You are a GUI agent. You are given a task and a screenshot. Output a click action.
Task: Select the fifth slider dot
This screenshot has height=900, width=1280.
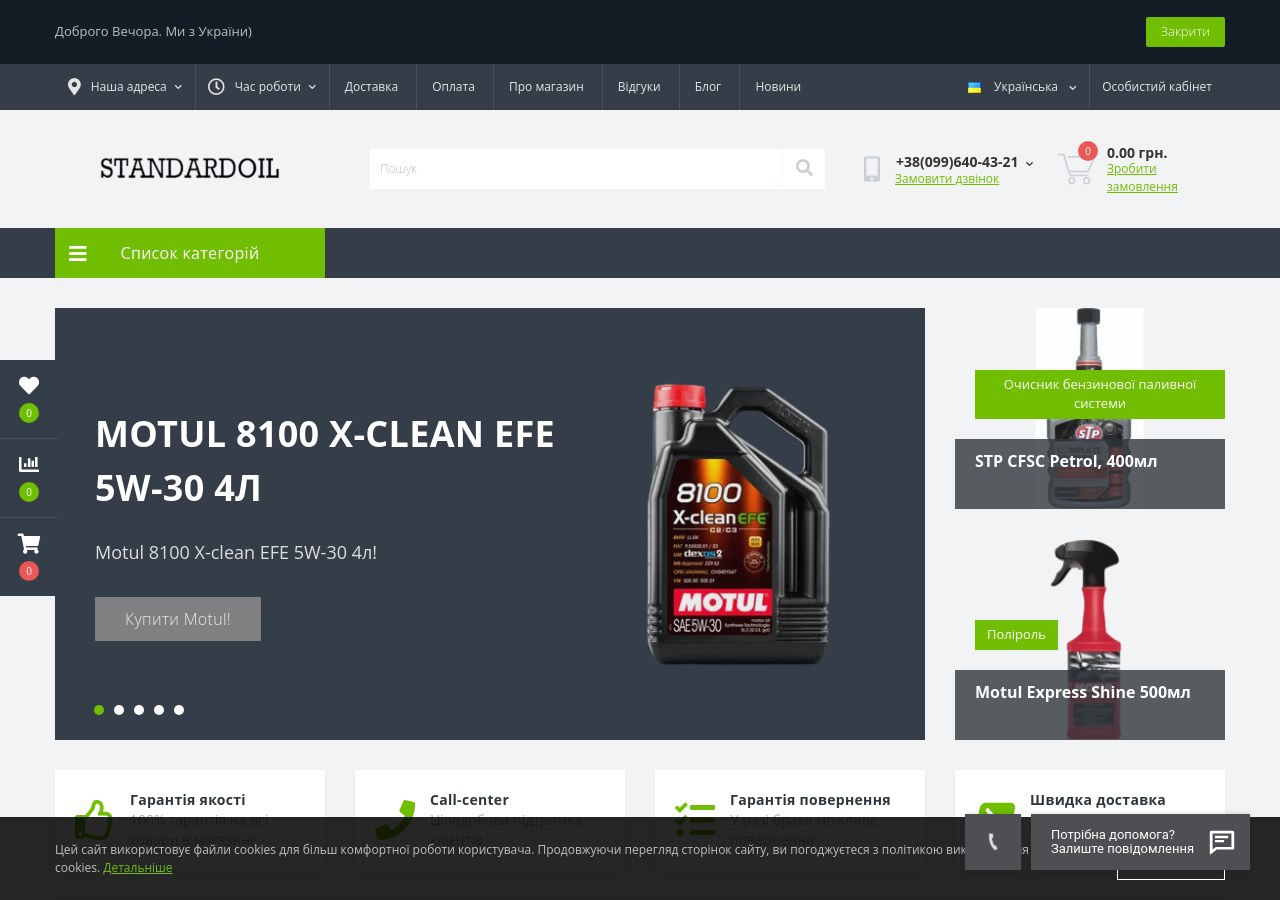(179, 710)
